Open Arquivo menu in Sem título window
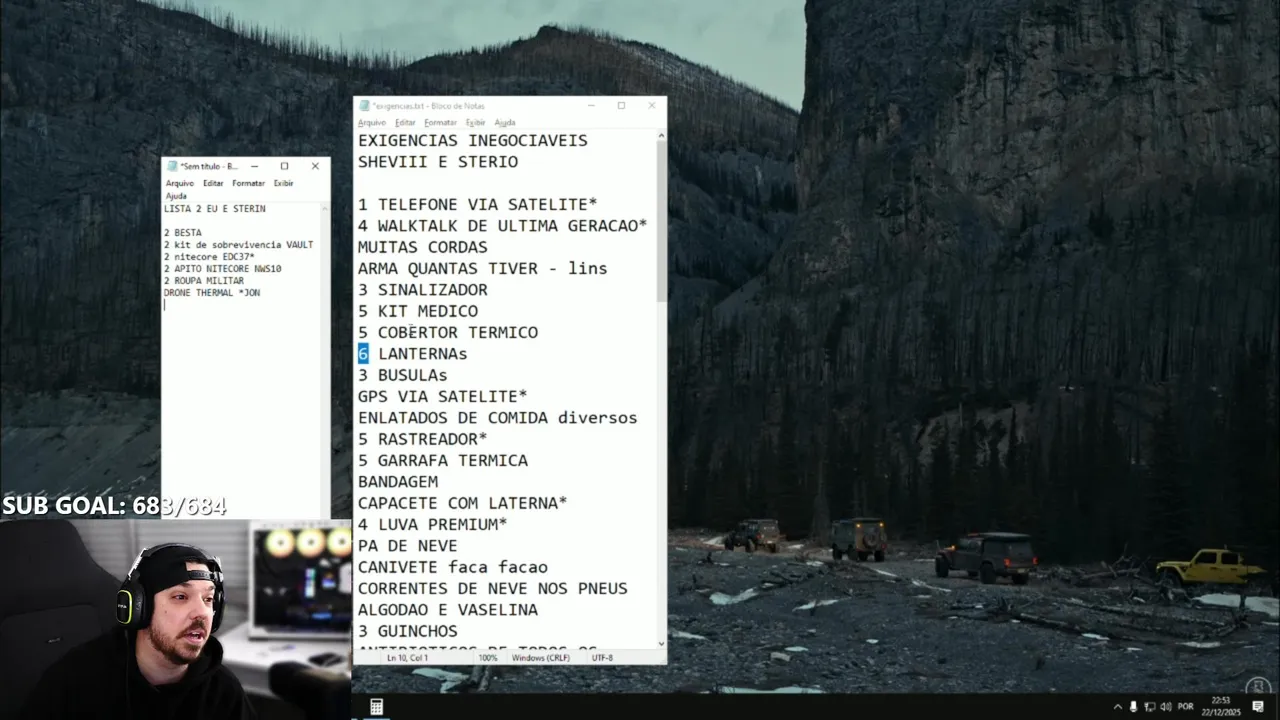Image resolution: width=1280 pixels, height=720 pixels. pos(180,183)
